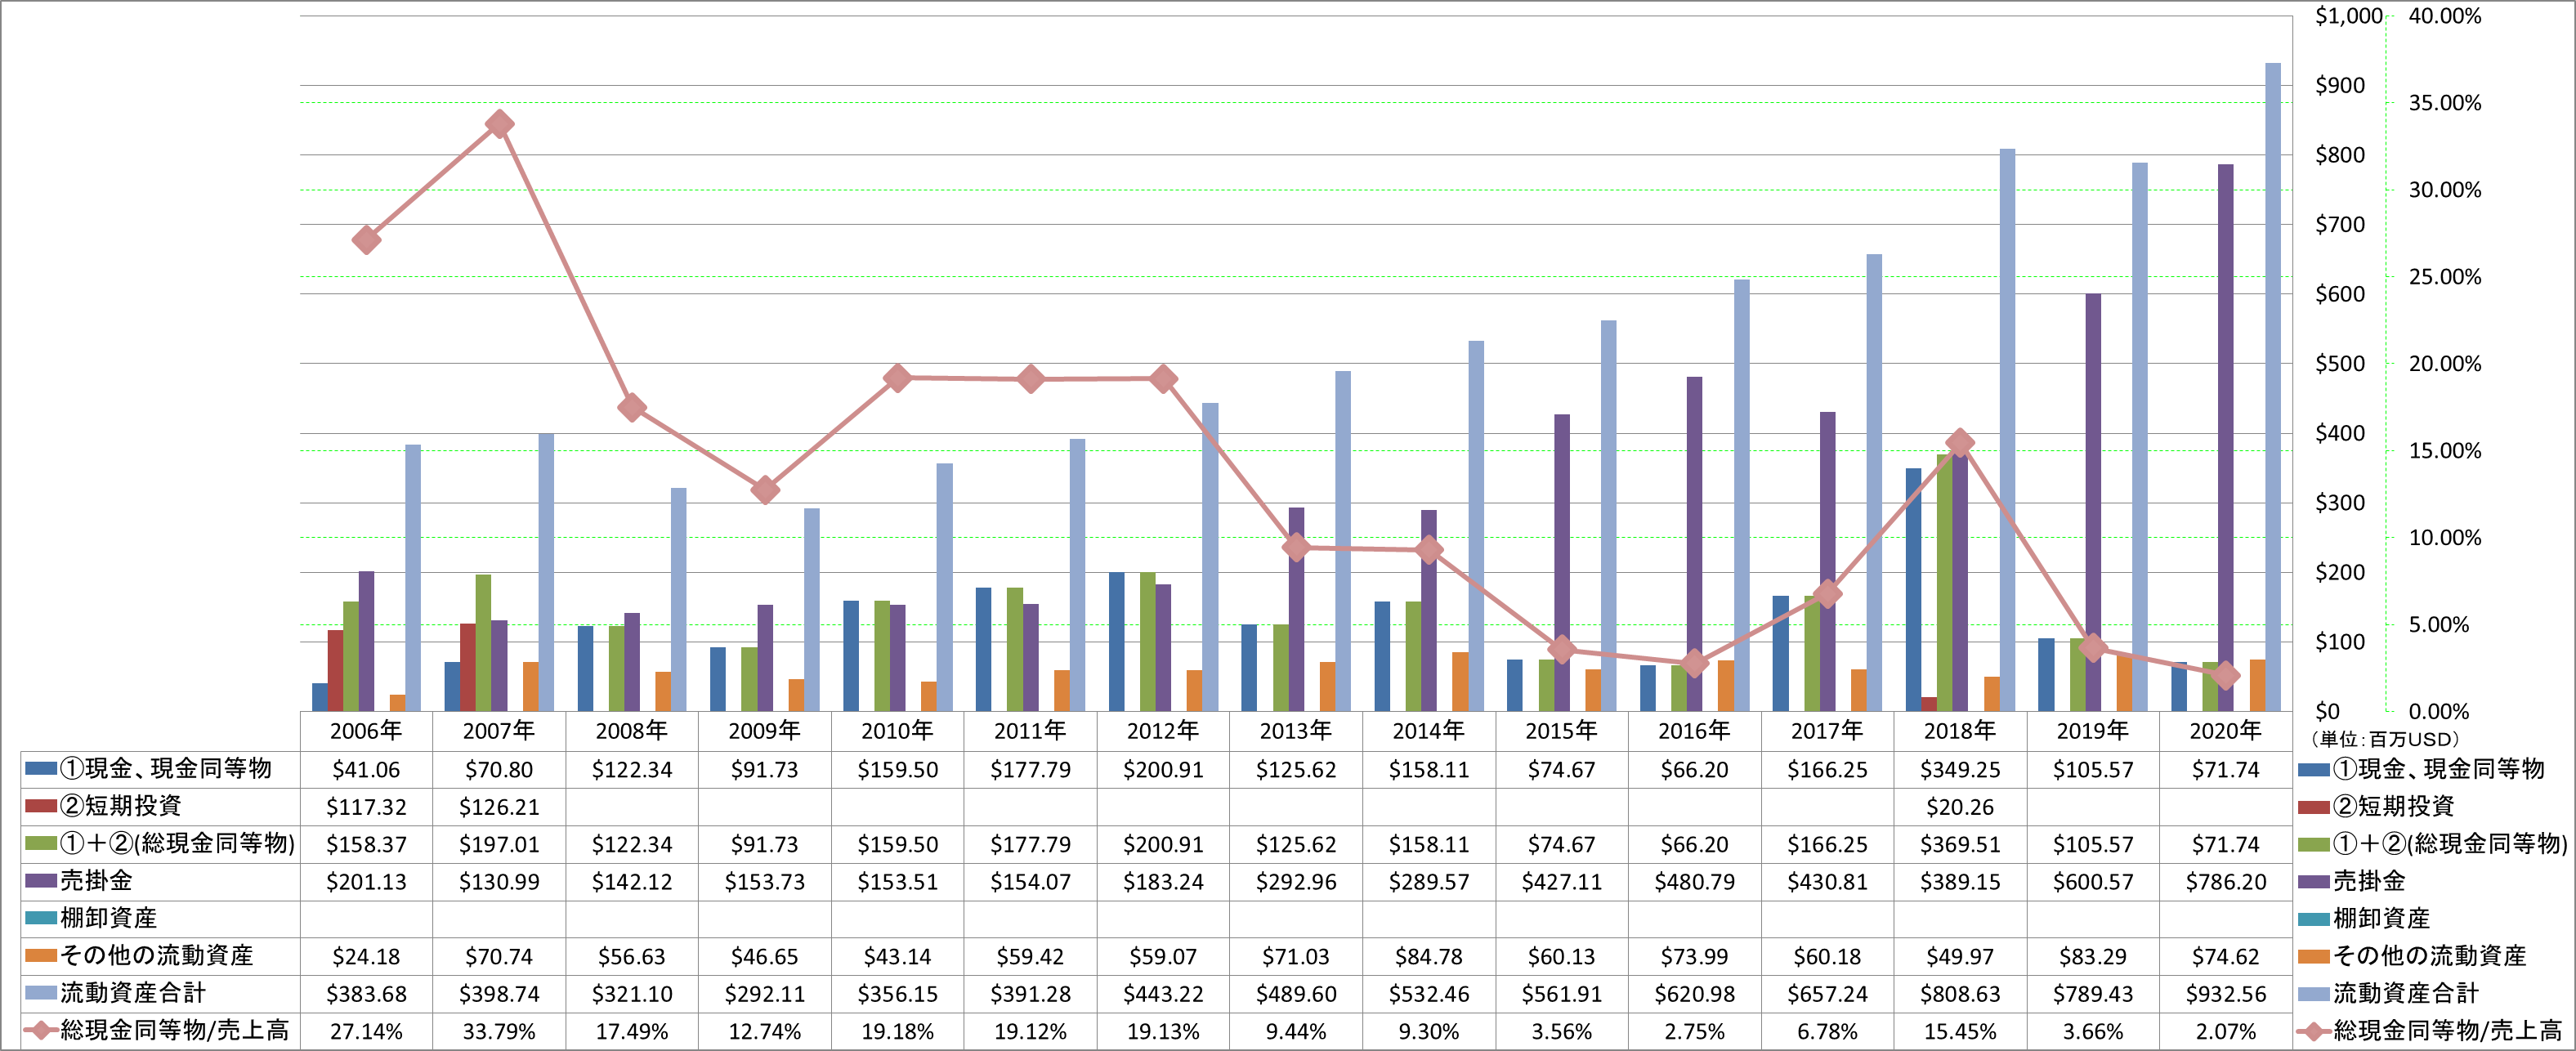
Task: Click the diamond line marker at 2007年 peak
Action: coord(499,124)
